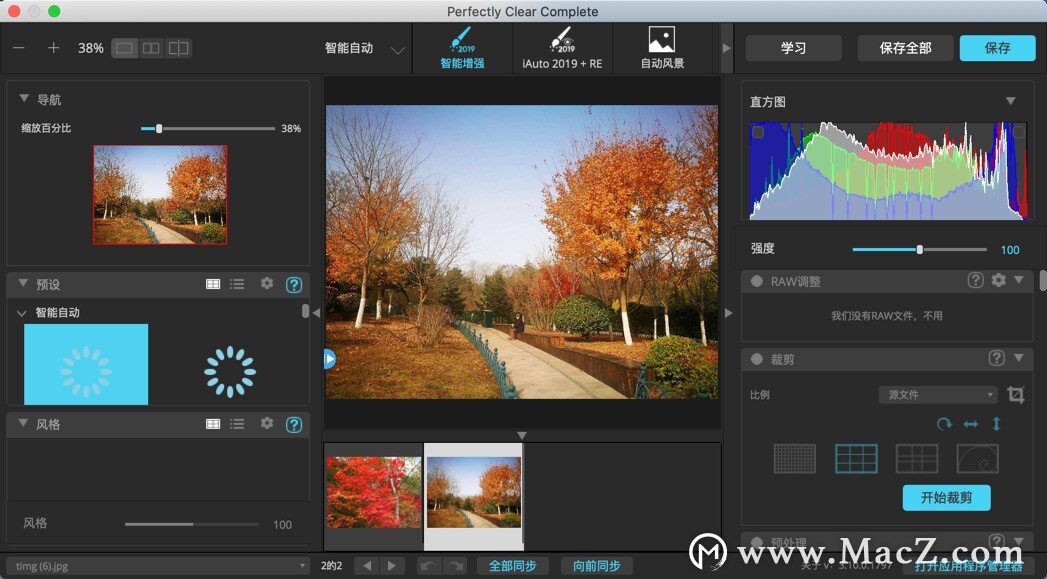Click the 保存 button
Image resolution: width=1047 pixels, height=579 pixels.
click(998, 48)
